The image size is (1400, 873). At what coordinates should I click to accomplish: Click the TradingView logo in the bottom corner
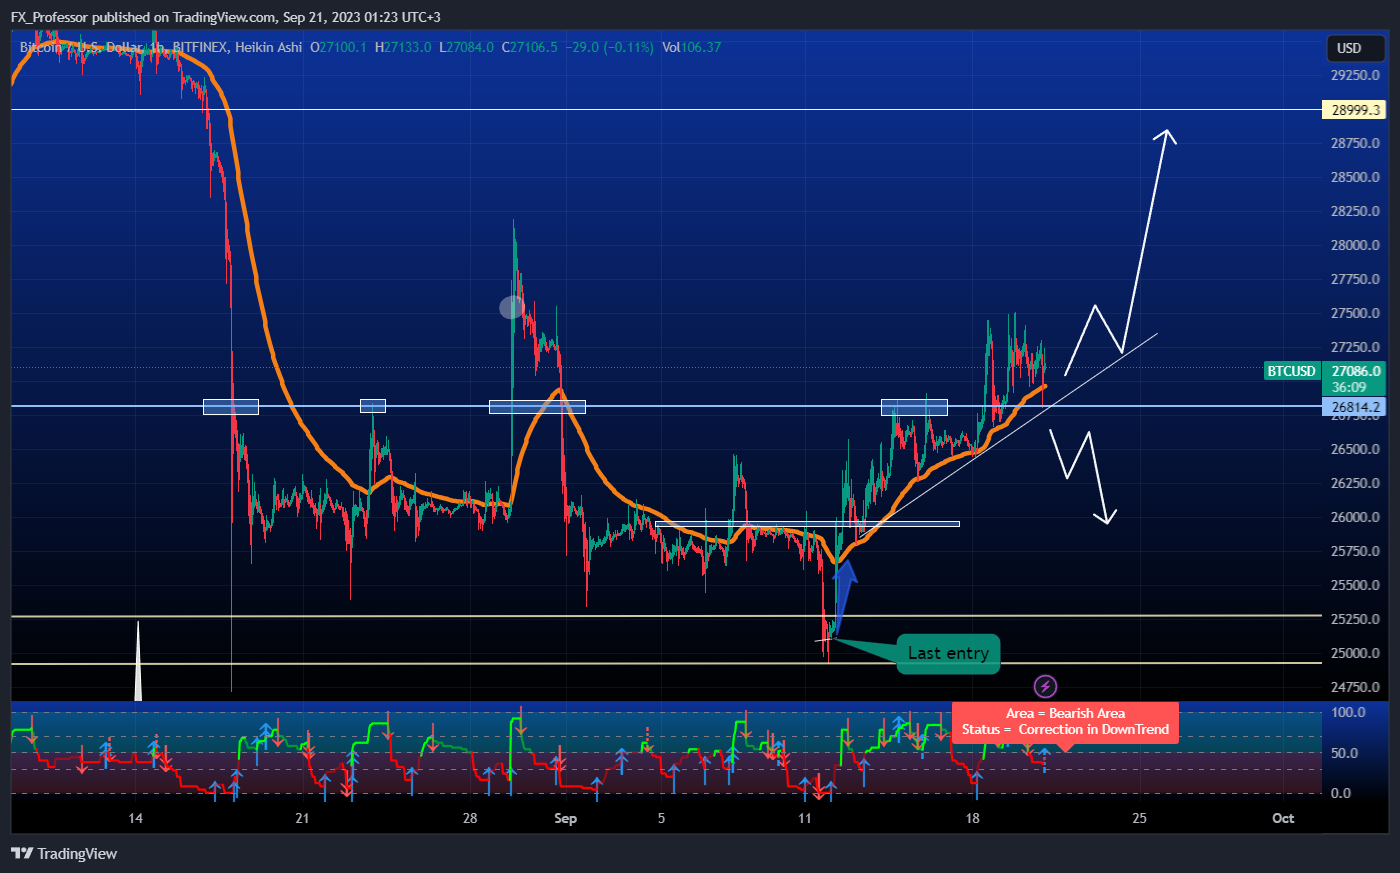(64, 853)
